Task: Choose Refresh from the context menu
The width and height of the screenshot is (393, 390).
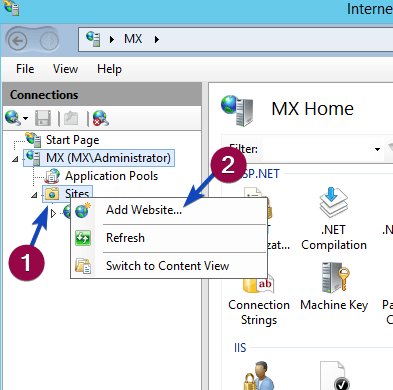Action: coord(168,238)
